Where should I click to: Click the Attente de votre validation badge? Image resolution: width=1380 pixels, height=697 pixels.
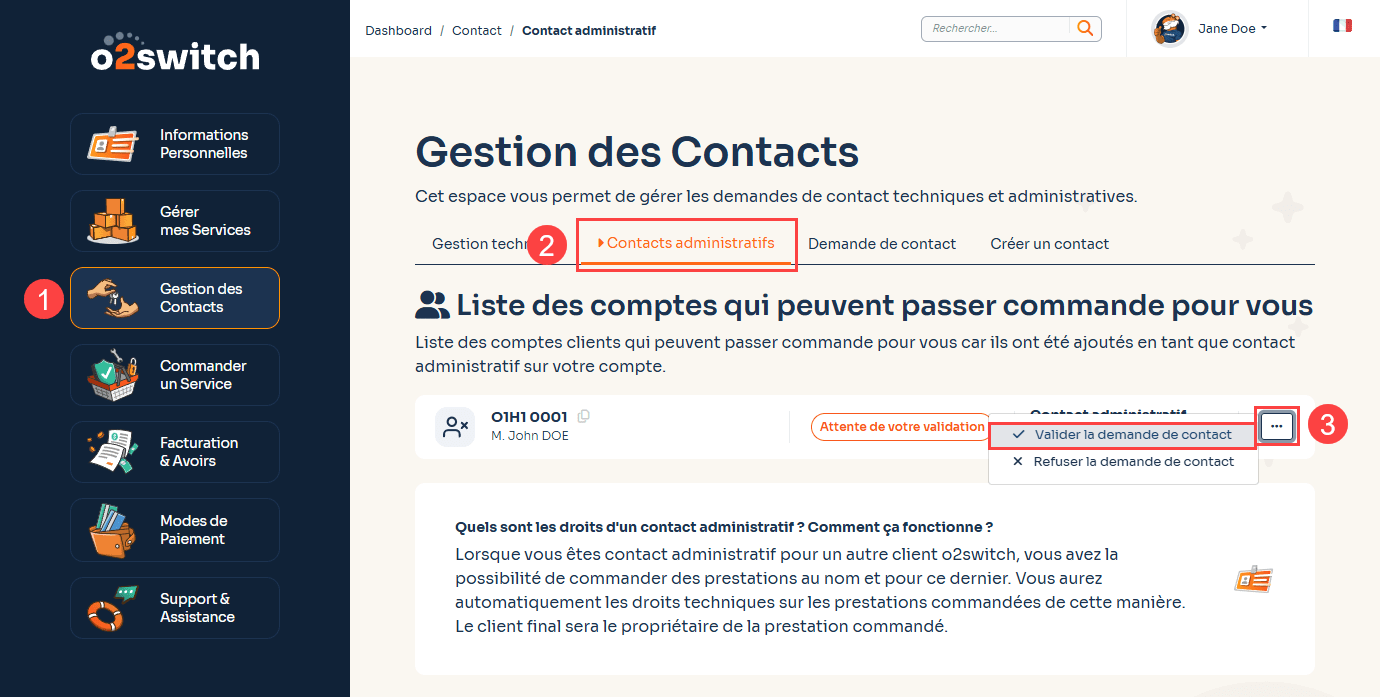[901, 426]
